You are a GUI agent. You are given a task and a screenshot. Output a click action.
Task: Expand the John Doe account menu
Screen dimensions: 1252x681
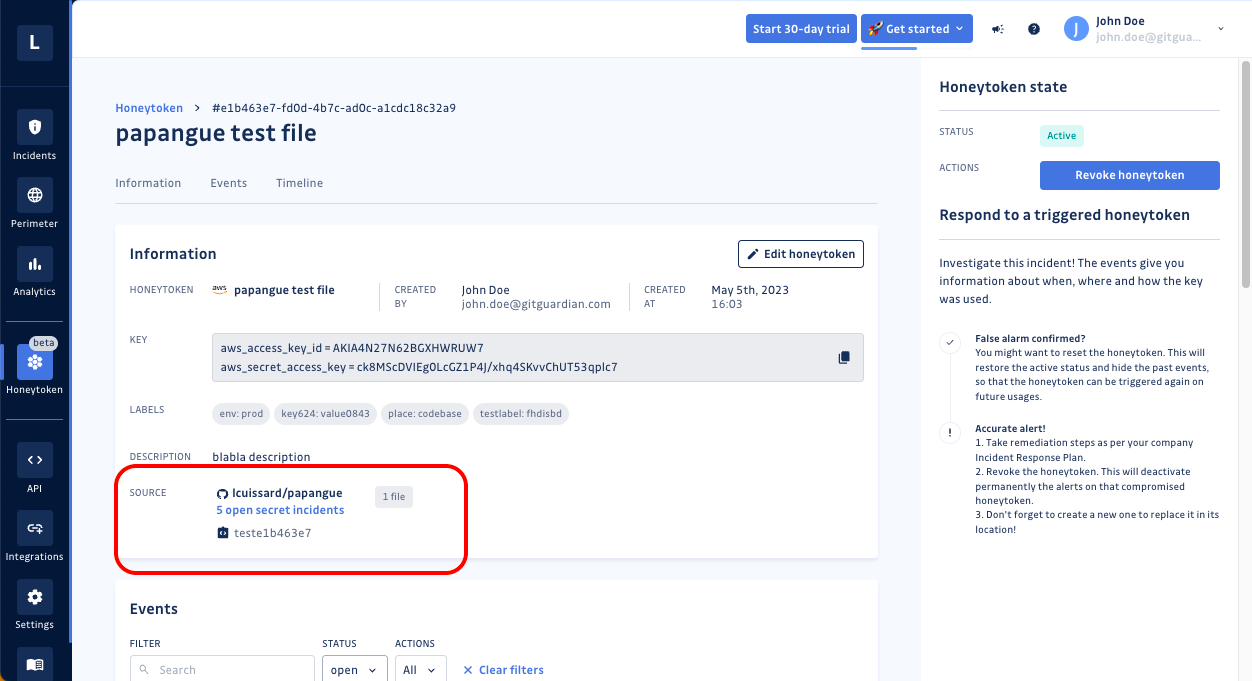(1146, 28)
